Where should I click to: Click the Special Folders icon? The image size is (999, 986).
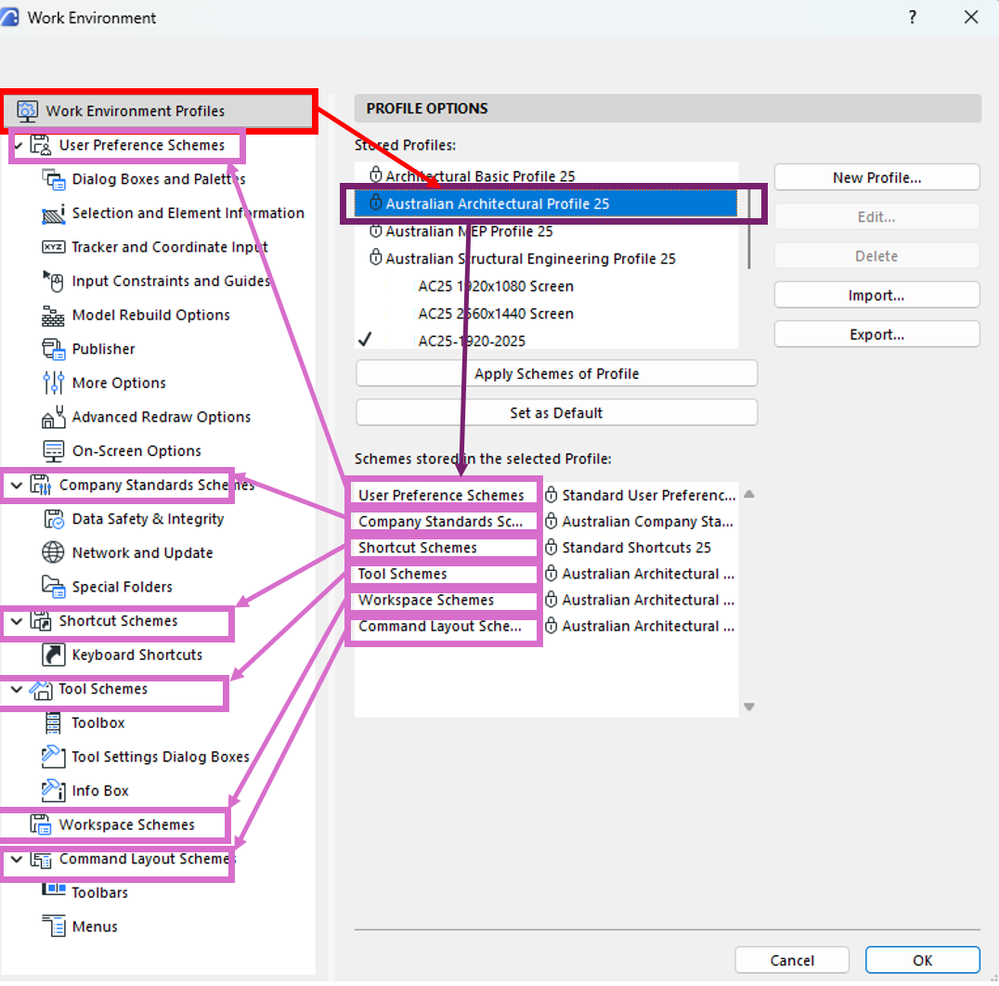point(54,587)
